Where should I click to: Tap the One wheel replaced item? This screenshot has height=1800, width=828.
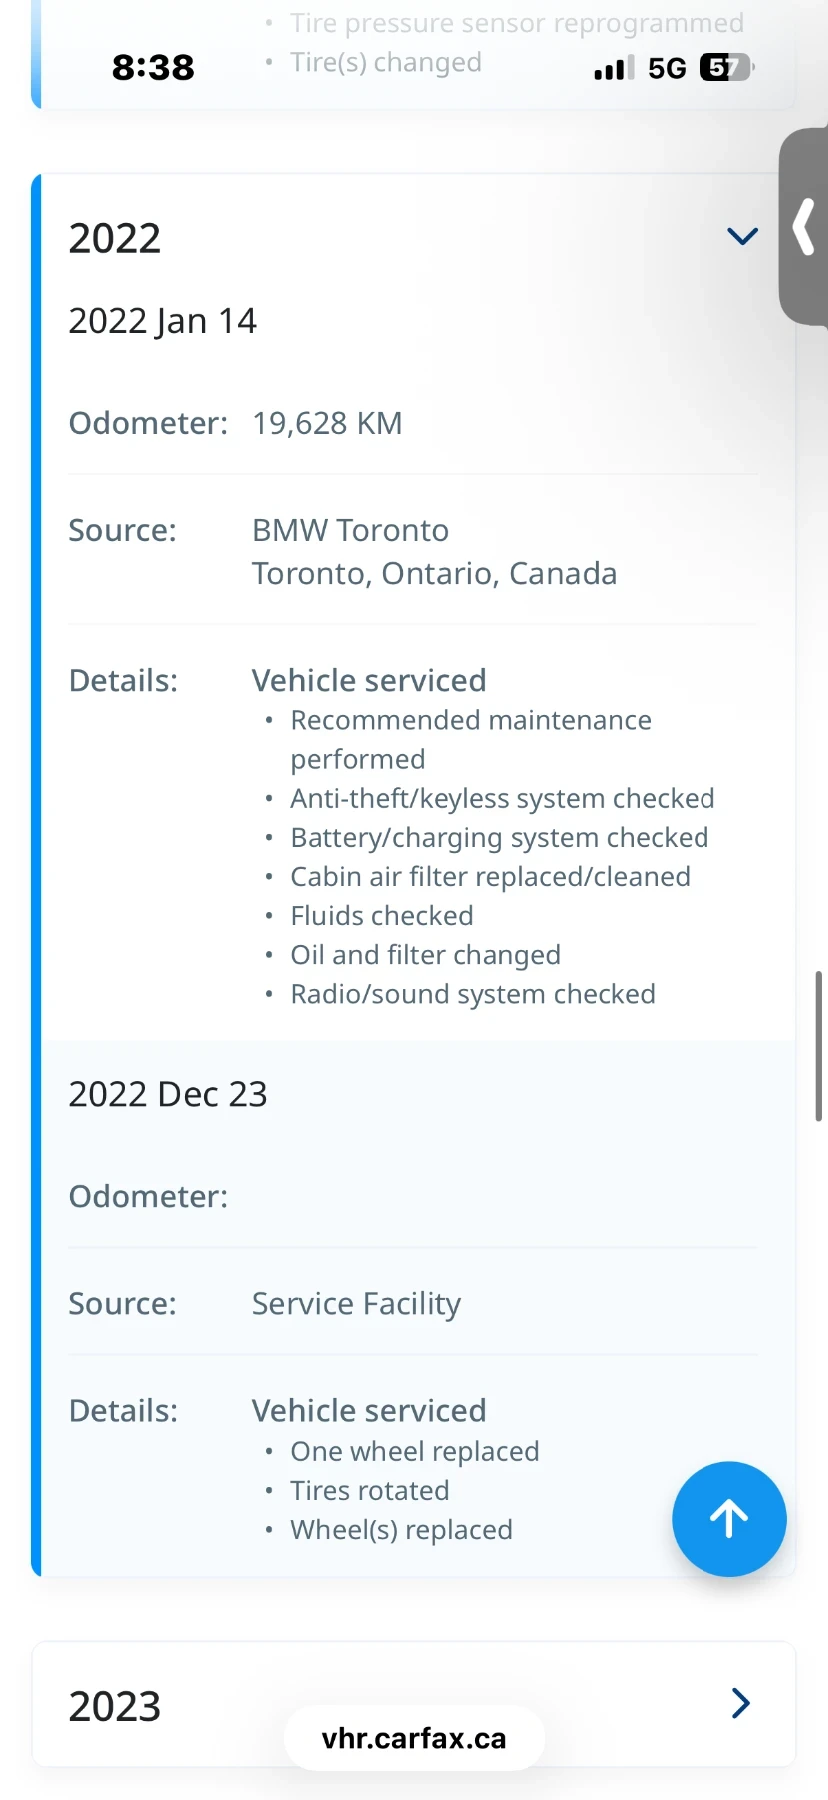tap(414, 1451)
